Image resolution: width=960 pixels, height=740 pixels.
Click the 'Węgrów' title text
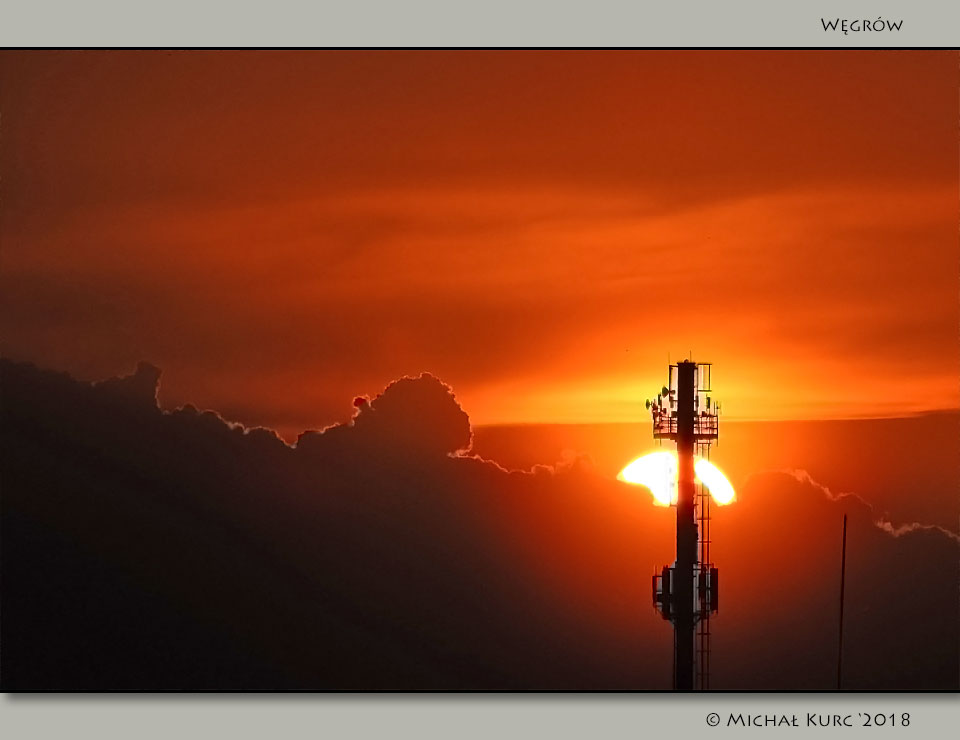click(x=861, y=25)
